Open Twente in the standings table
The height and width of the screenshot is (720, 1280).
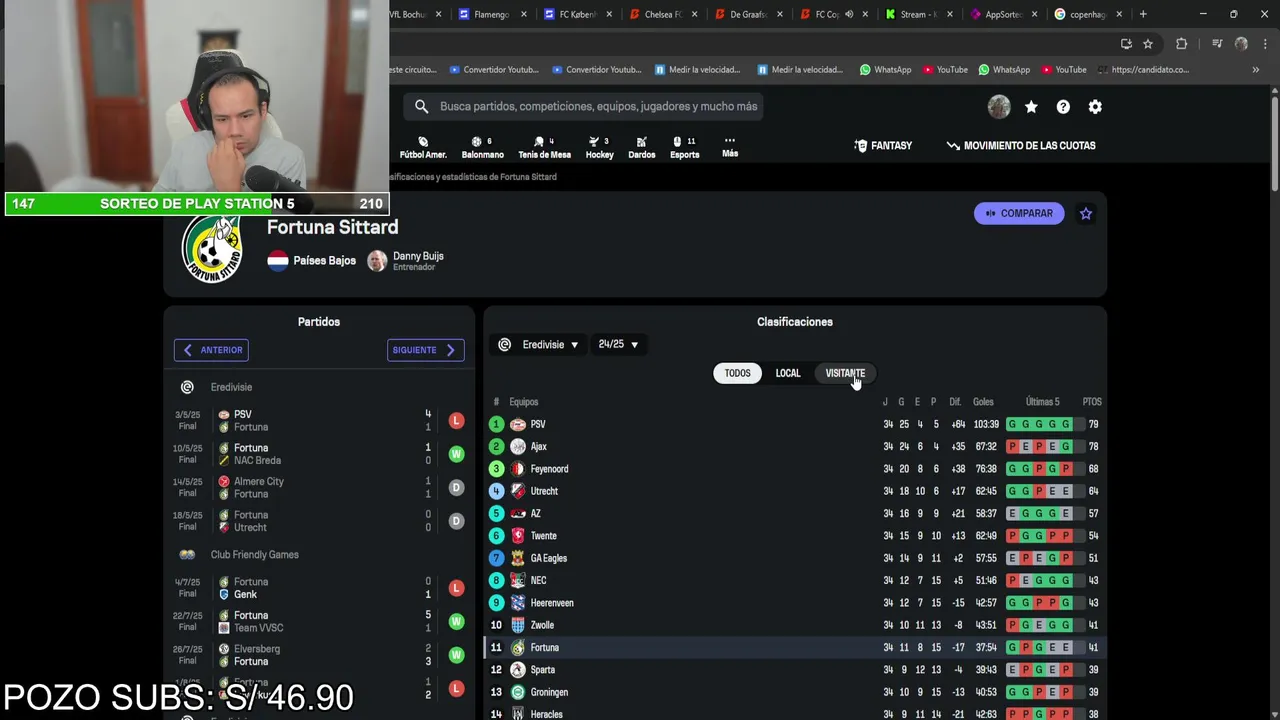pyautogui.click(x=795, y=536)
